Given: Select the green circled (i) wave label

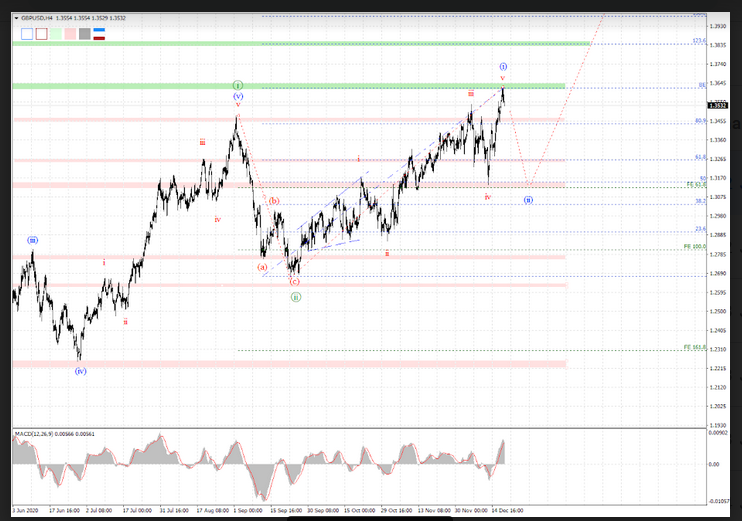Looking at the screenshot, I should point(238,85).
